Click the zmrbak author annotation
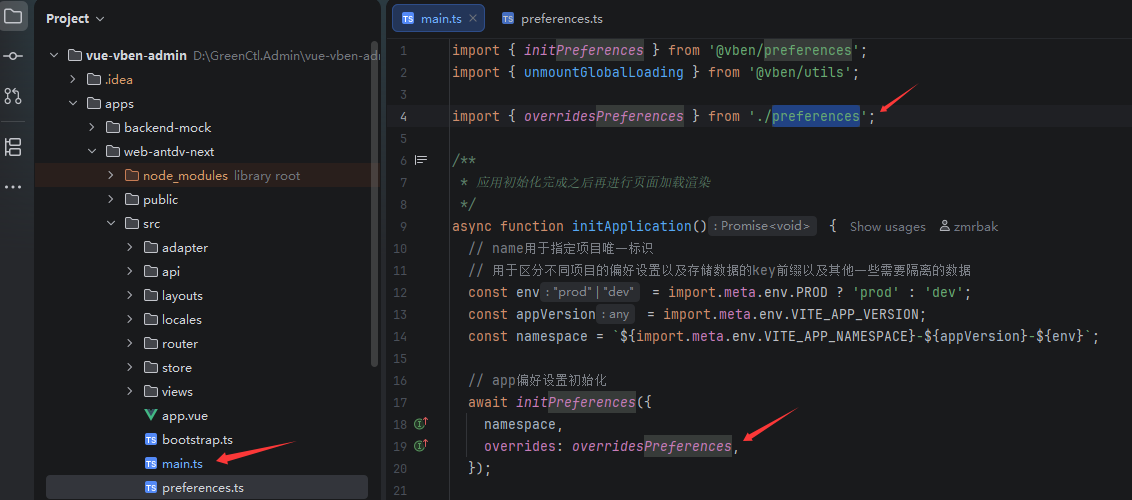 pyautogui.click(x=969, y=227)
